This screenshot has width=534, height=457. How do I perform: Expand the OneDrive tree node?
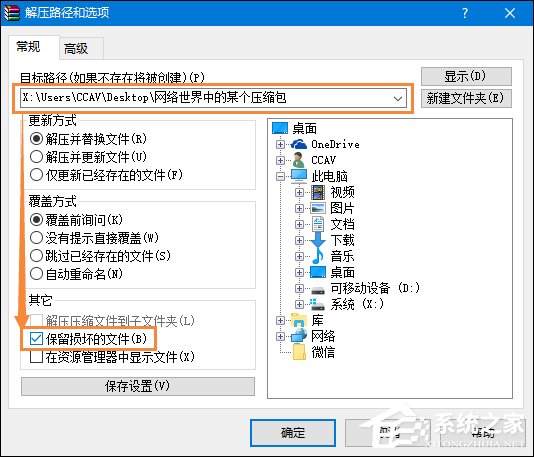[x=280, y=144]
